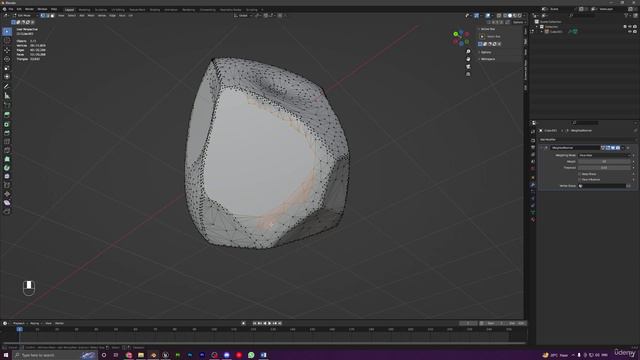Collapse the Collection tree item in outliner

(x=537, y=27)
